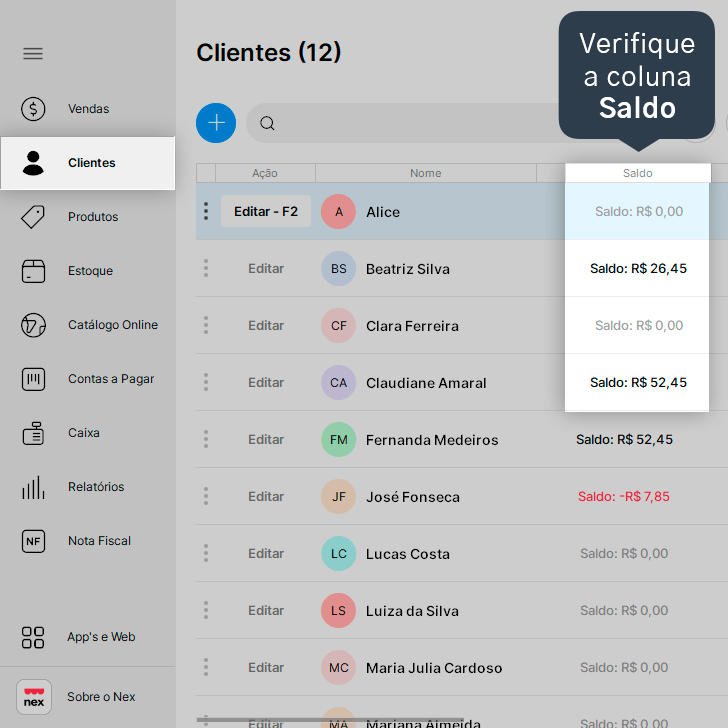Open Estoque box icon
Screen dimensions: 728x728
(33, 271)
